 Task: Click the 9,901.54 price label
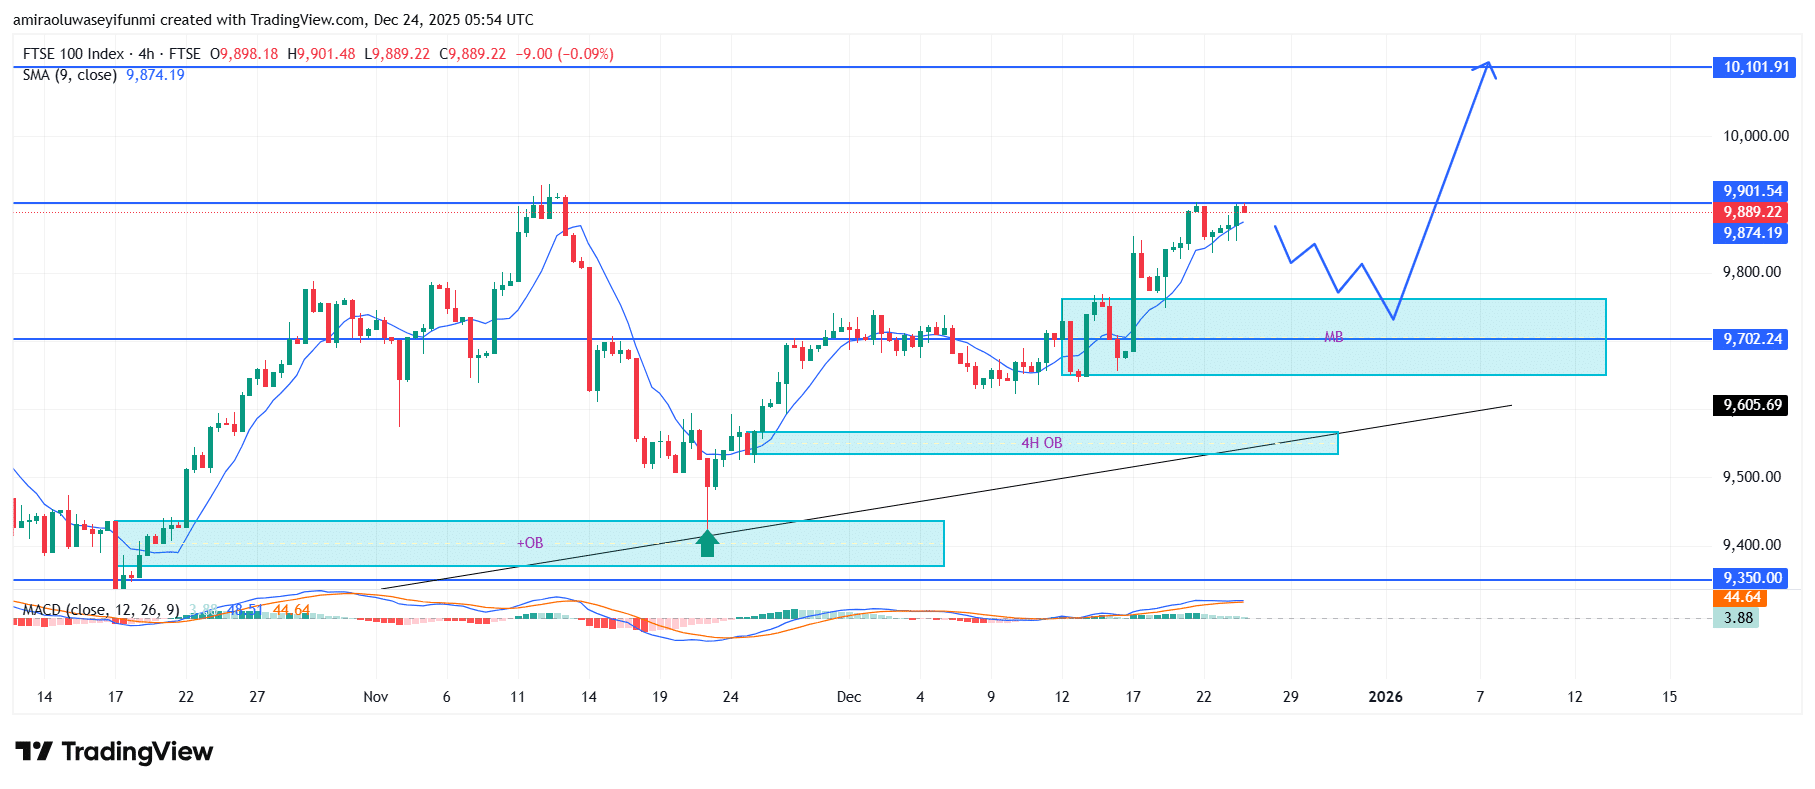(x=1752, y=191)
